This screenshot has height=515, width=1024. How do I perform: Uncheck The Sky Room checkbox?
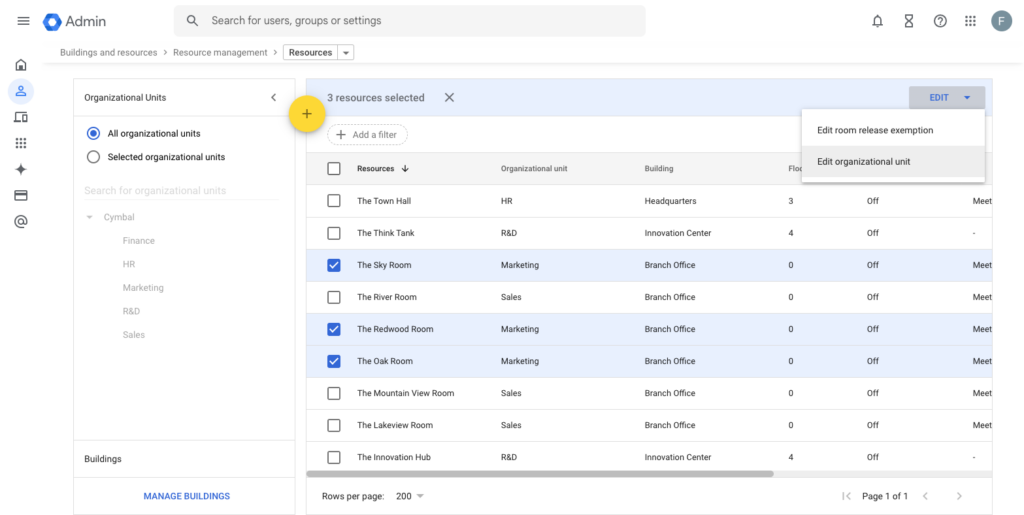(x=334, y=265)
